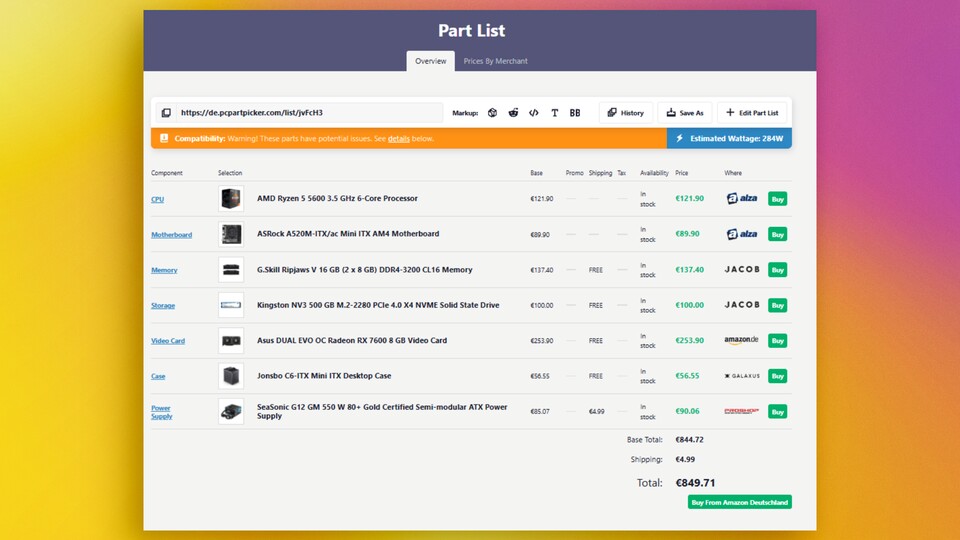Viewport: 960px width, 540px height.
Task: Select the plain text markup icon
Action: point(555,113)
